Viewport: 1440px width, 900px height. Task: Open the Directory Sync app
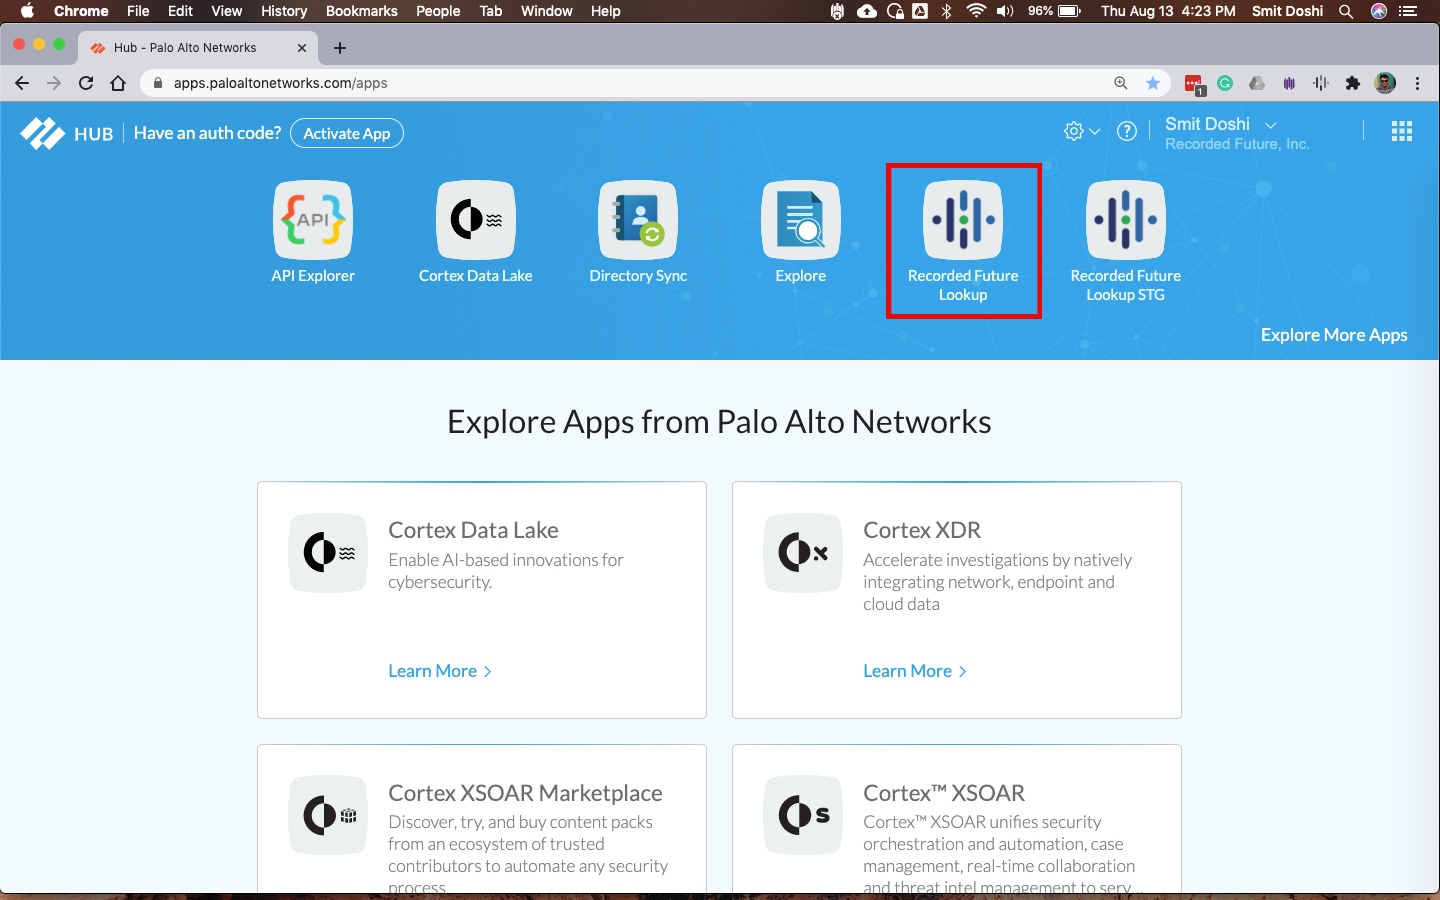638,220
